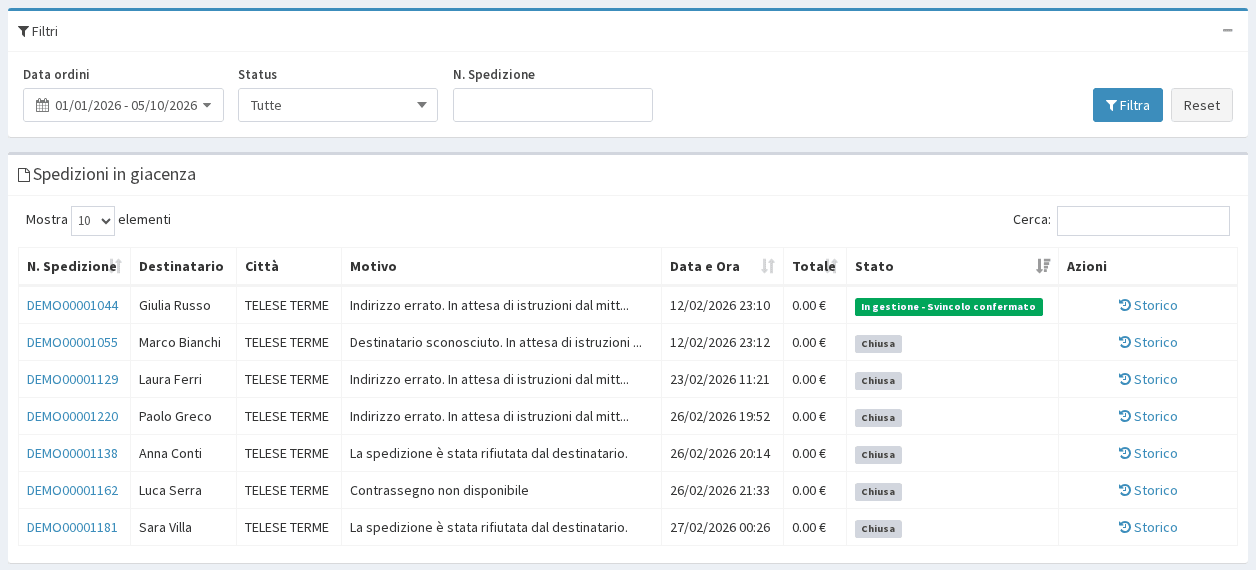Click the Chiusa badge in Marco Bianchi row
1256x570 pixels.
click(878, 344)
